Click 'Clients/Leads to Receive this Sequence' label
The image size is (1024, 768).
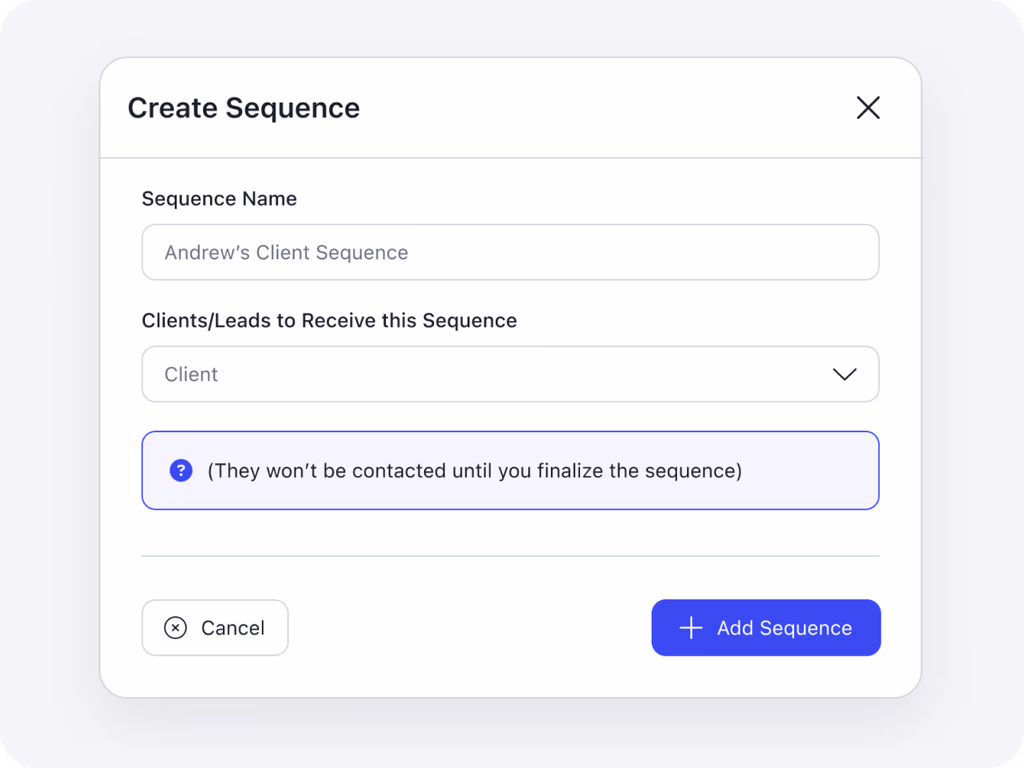329,321
